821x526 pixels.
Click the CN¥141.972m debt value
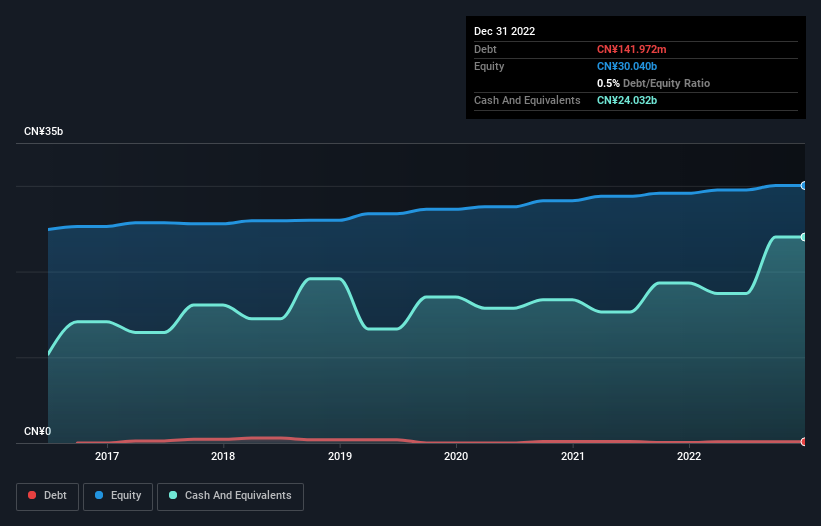[631, 49]
